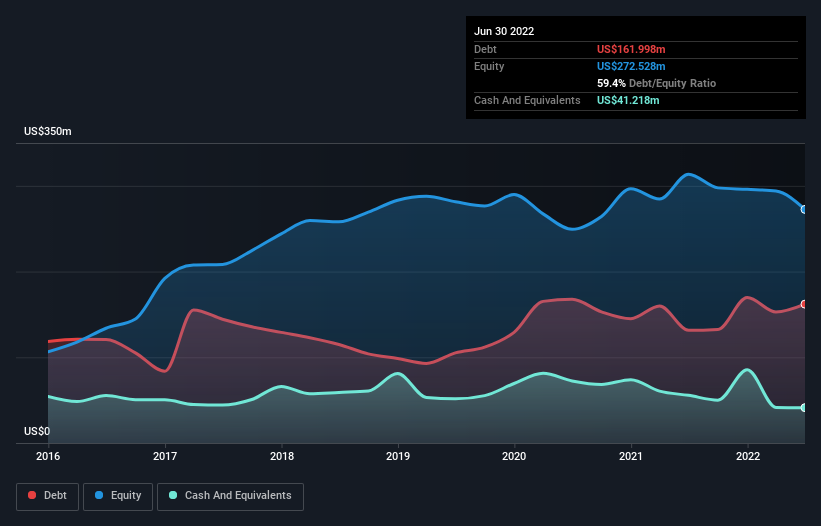Click the US$0 axis label

pyautogui.click(x=37, y=431)
